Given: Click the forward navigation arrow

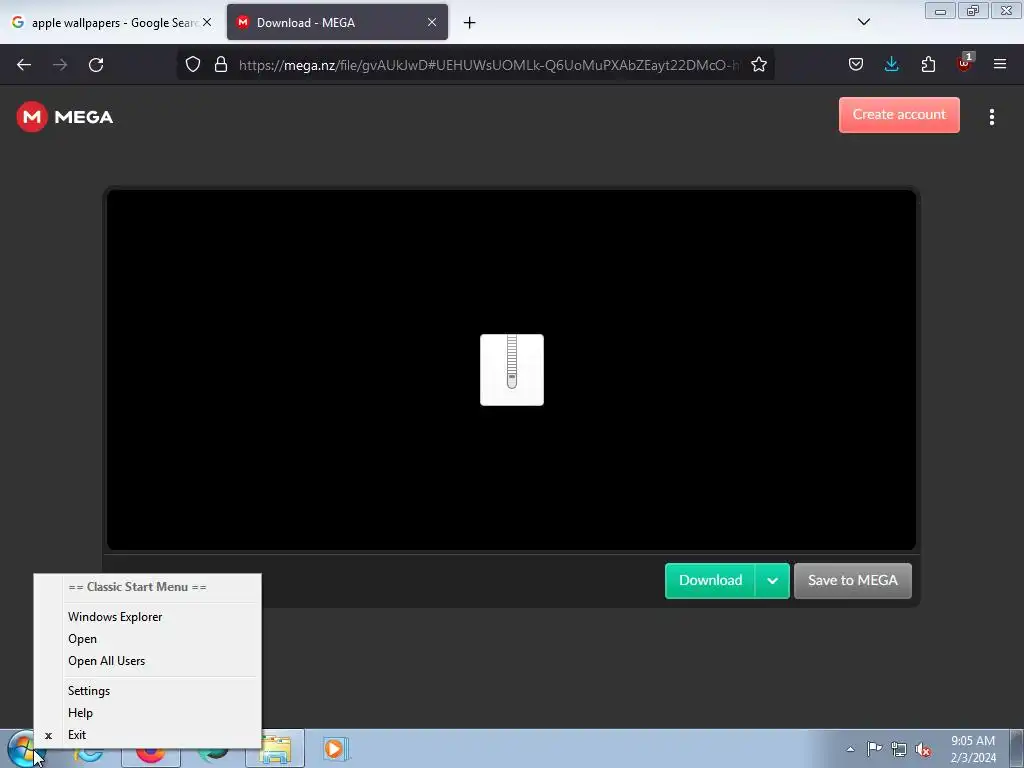Looking at the screenshot, I should point(60,65).
